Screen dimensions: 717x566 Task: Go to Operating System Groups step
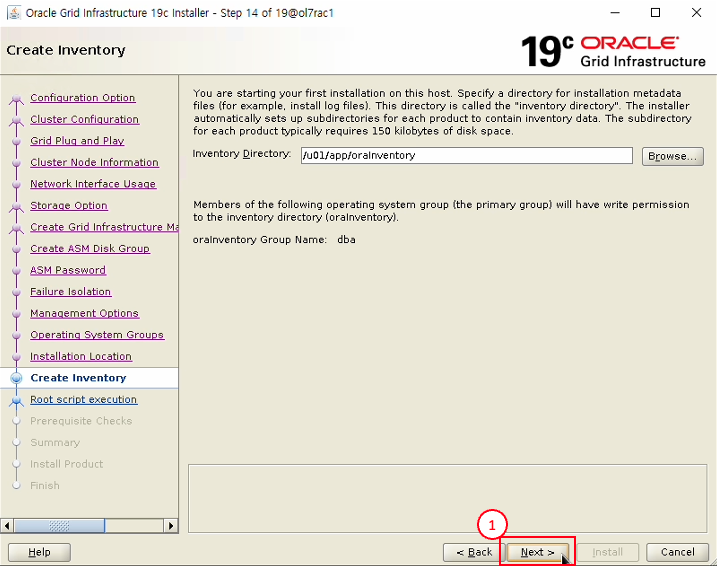tap(97, 335)
